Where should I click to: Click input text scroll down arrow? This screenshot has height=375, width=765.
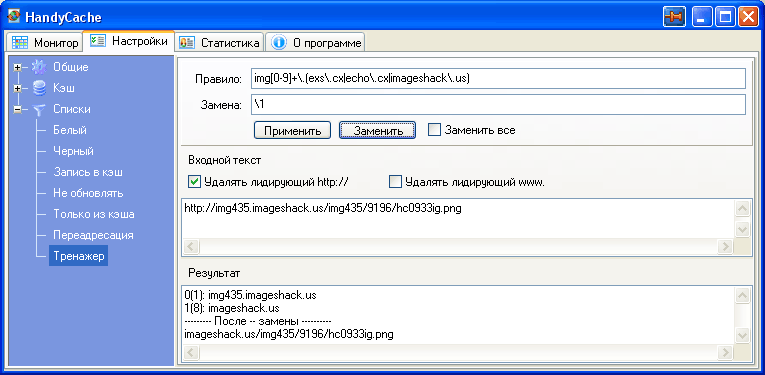(742, 229)
